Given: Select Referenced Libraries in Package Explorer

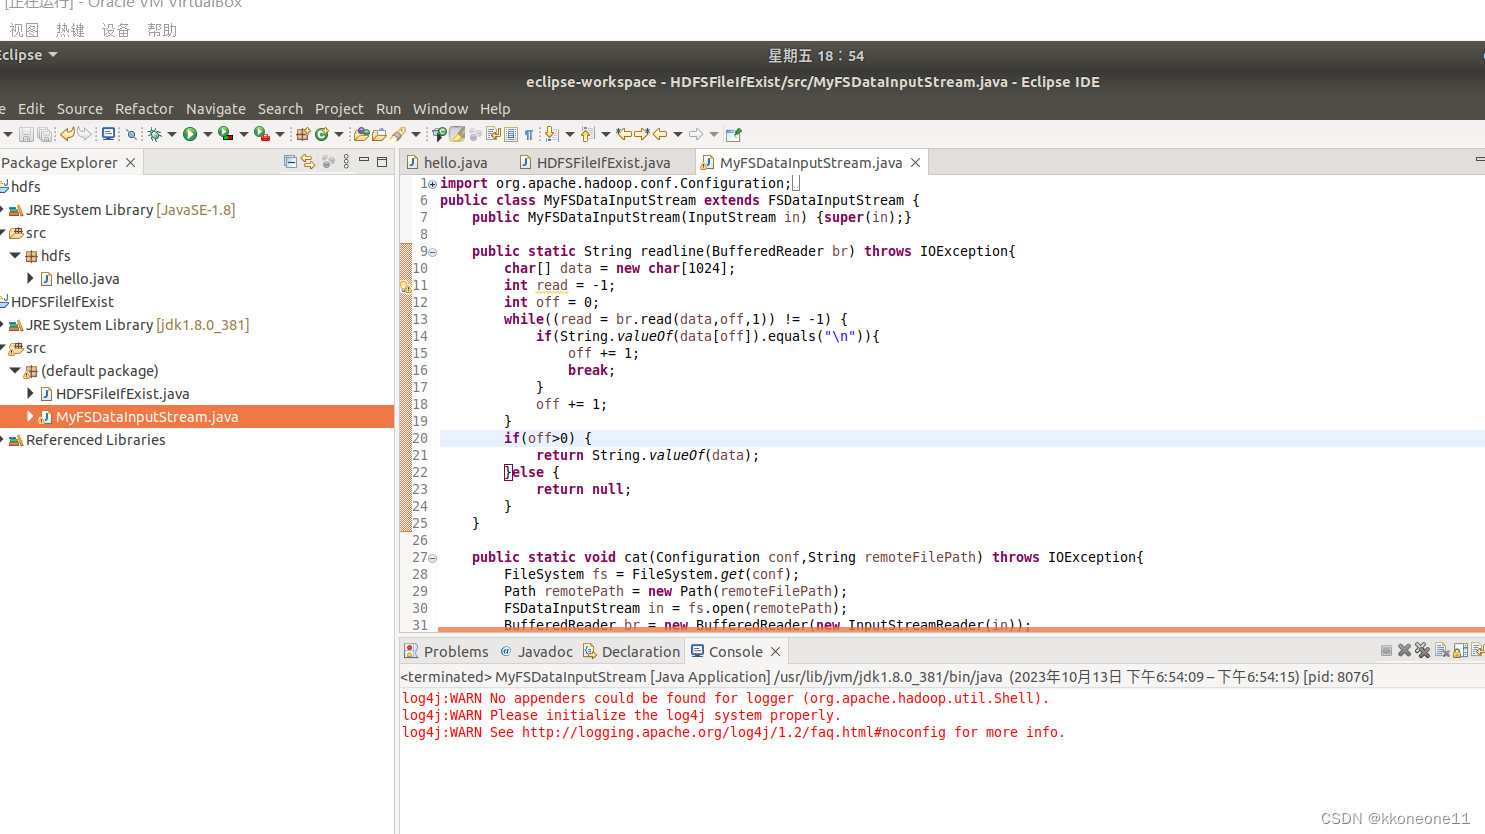Looking at the screenshot, I should (x=96, y=440).
